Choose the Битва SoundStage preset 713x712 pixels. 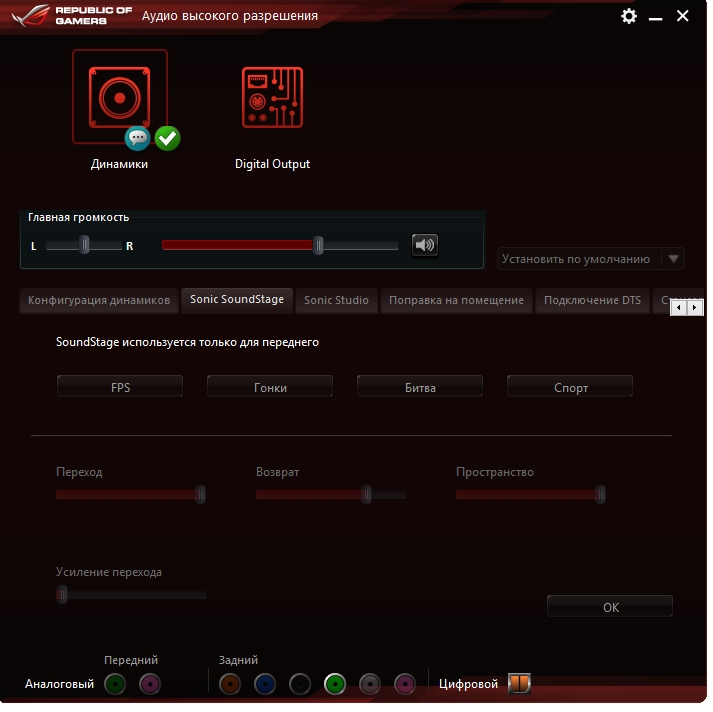coord(420,387)
